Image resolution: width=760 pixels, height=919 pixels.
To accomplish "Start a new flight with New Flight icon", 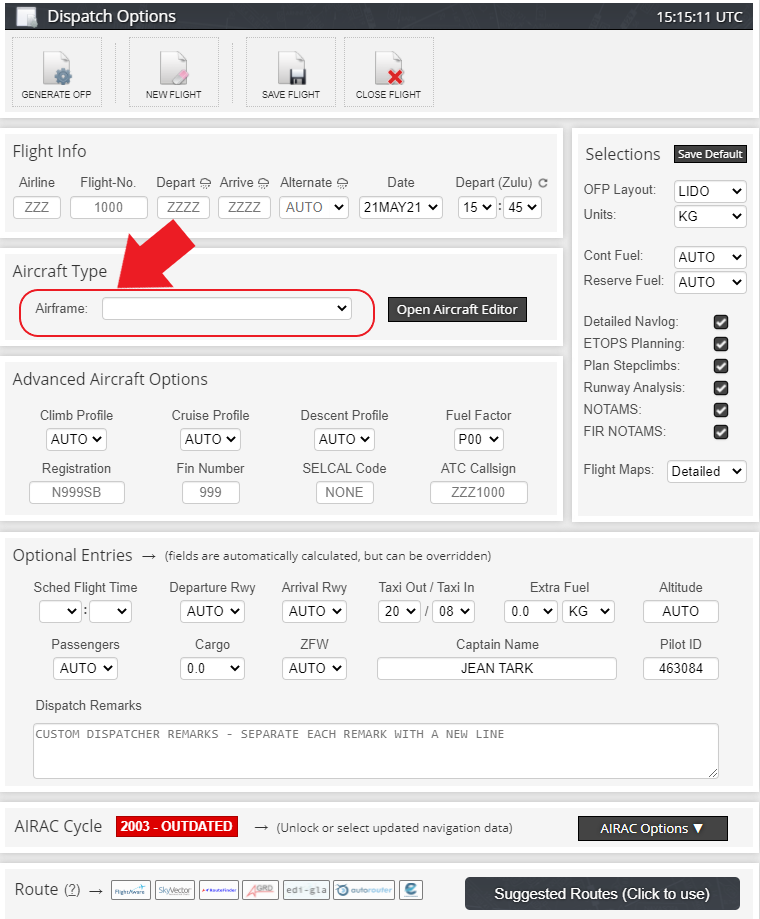I will coord(173,71).
